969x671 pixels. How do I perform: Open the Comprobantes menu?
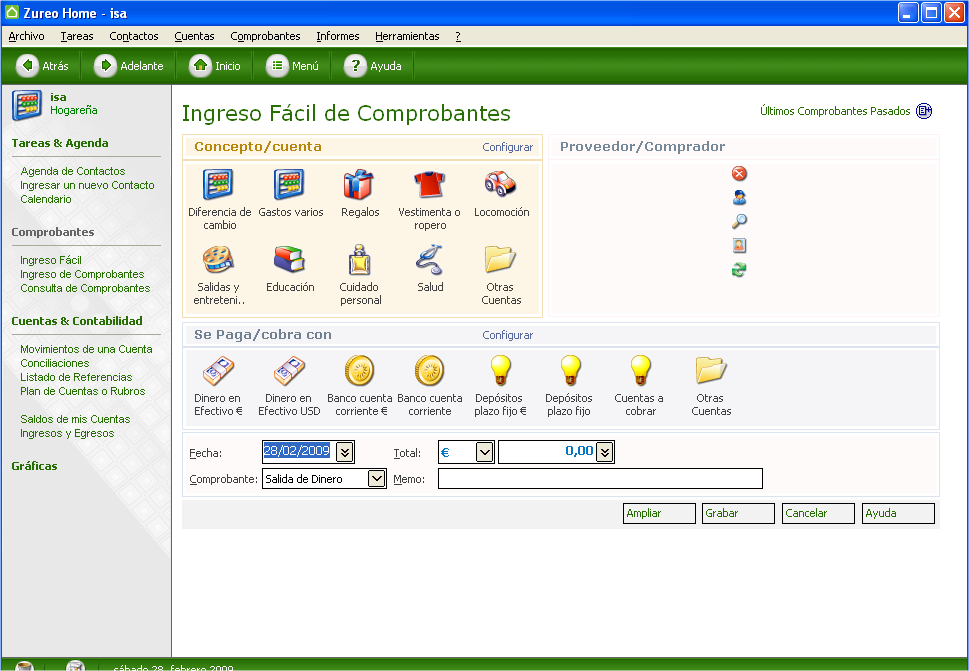[x=265, y=36]
